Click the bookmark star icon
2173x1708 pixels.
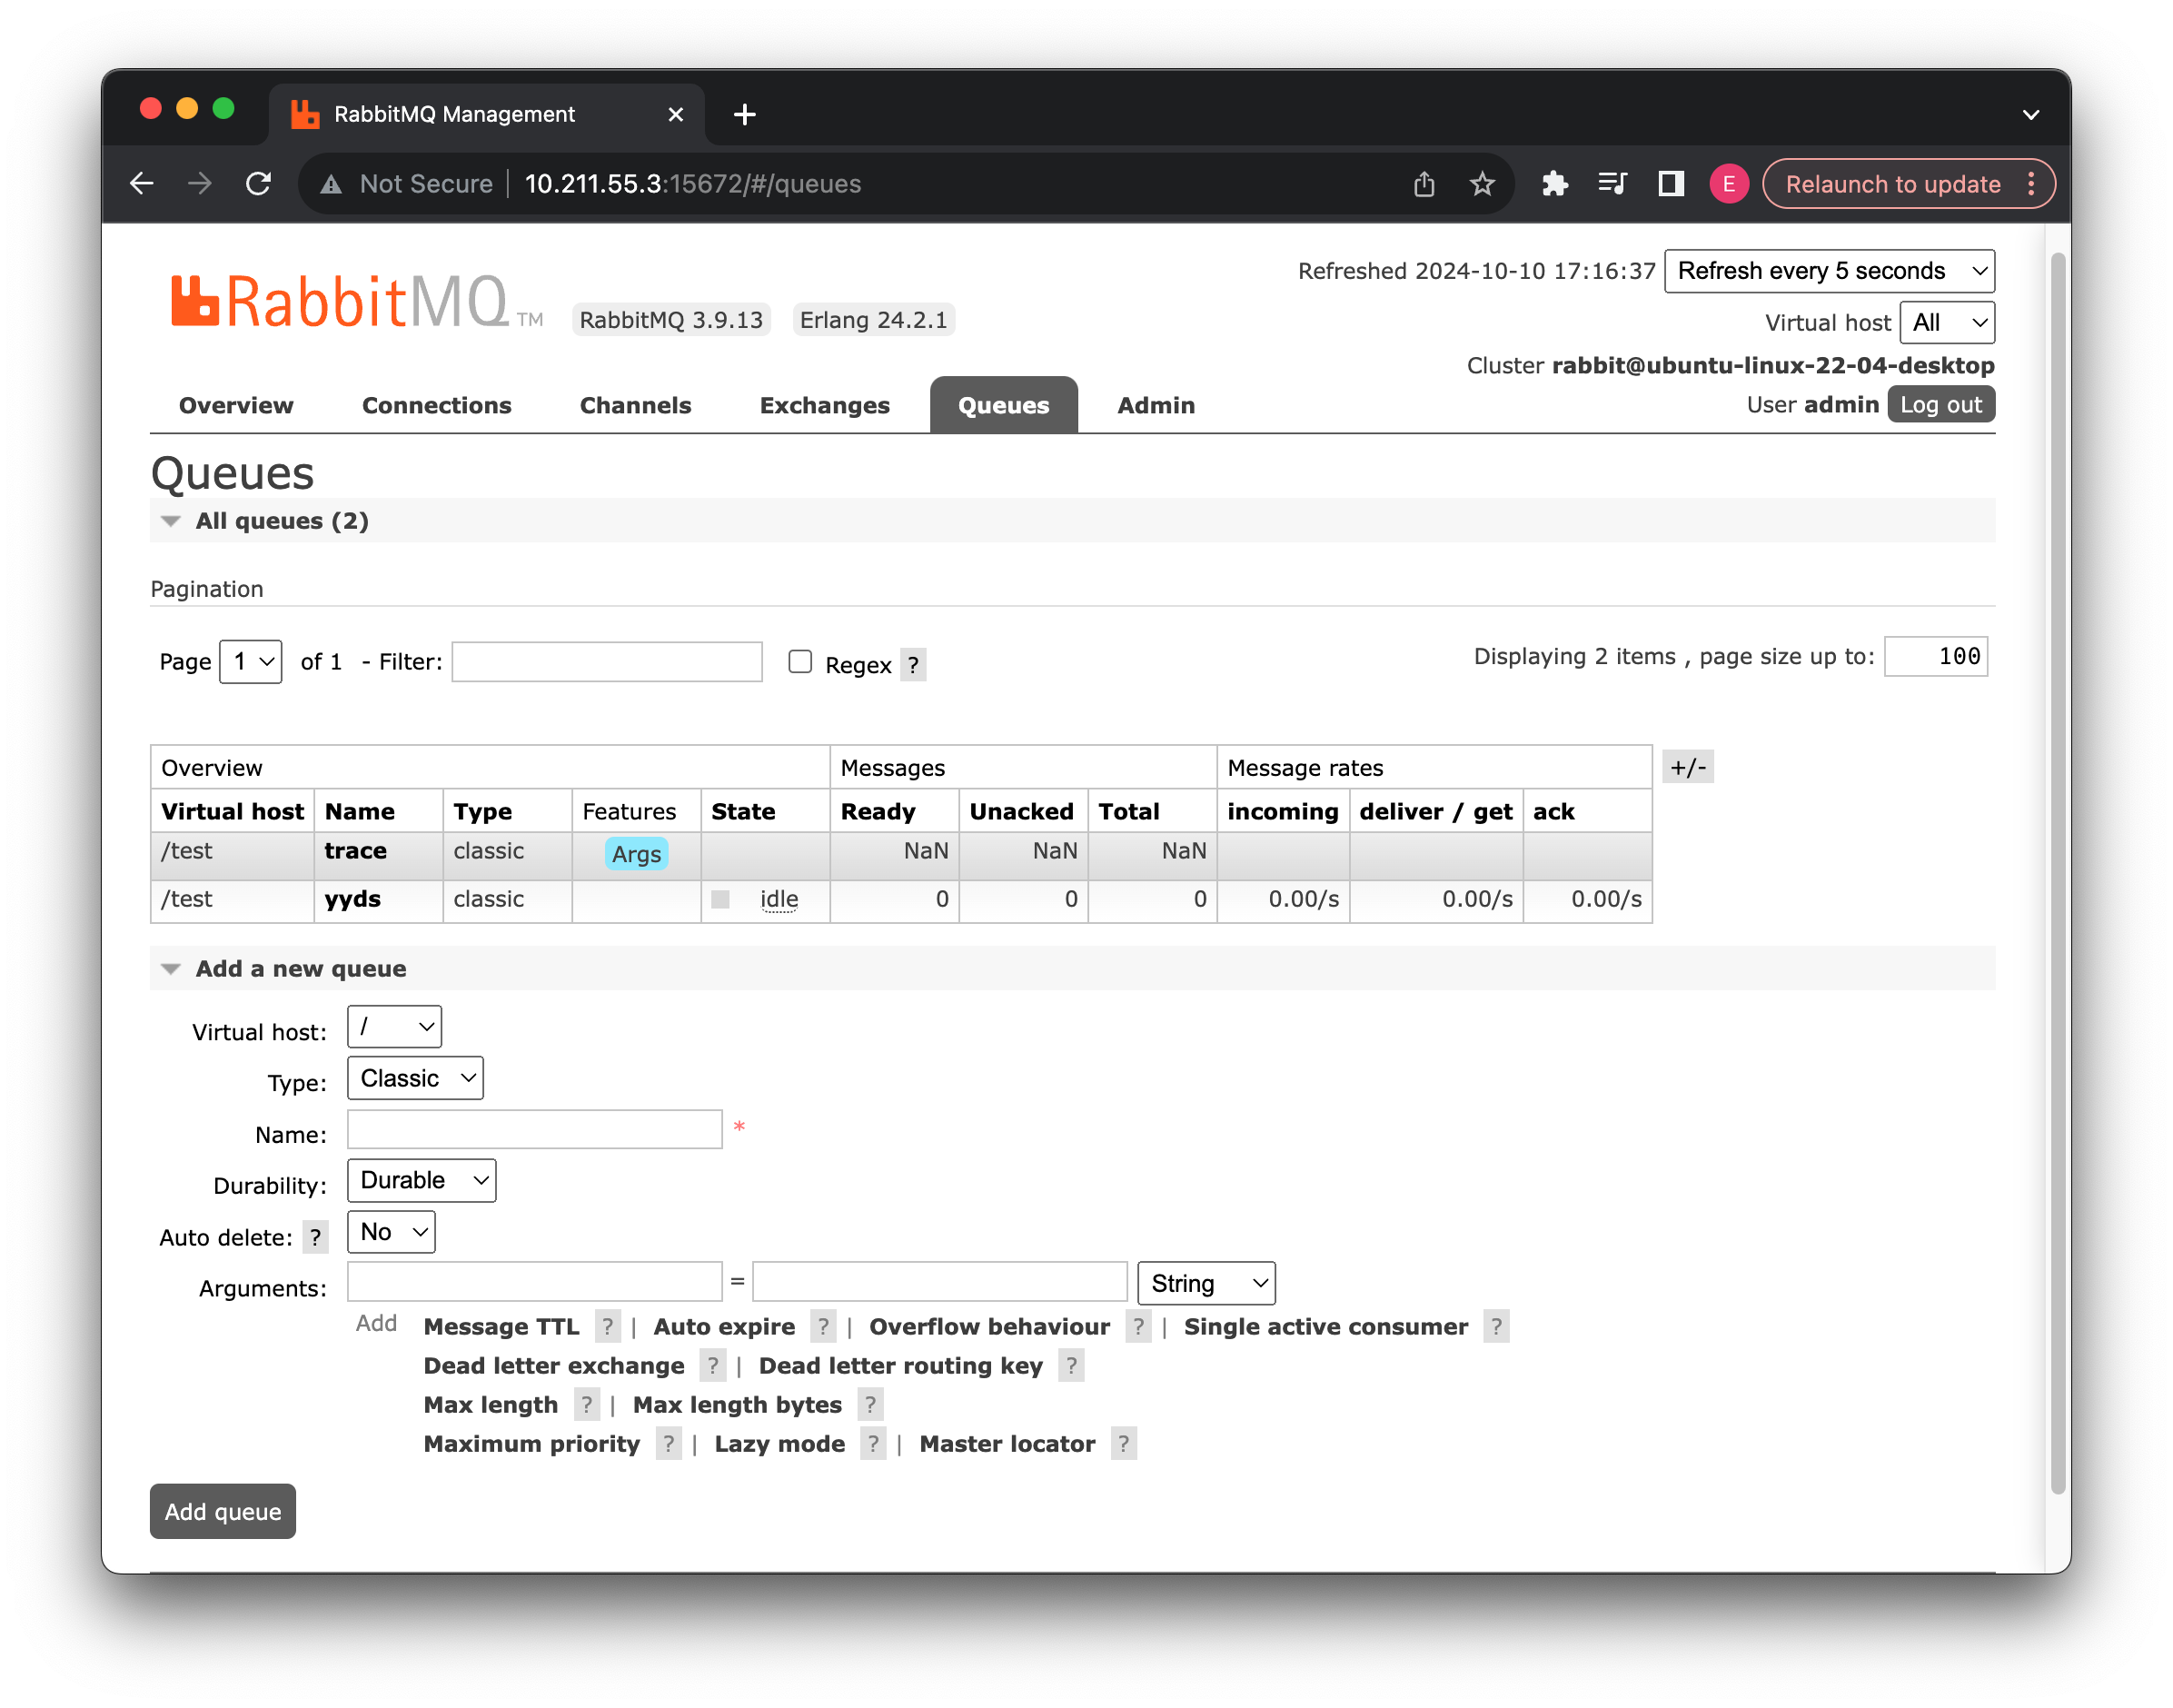click(x=1481, y=184)
